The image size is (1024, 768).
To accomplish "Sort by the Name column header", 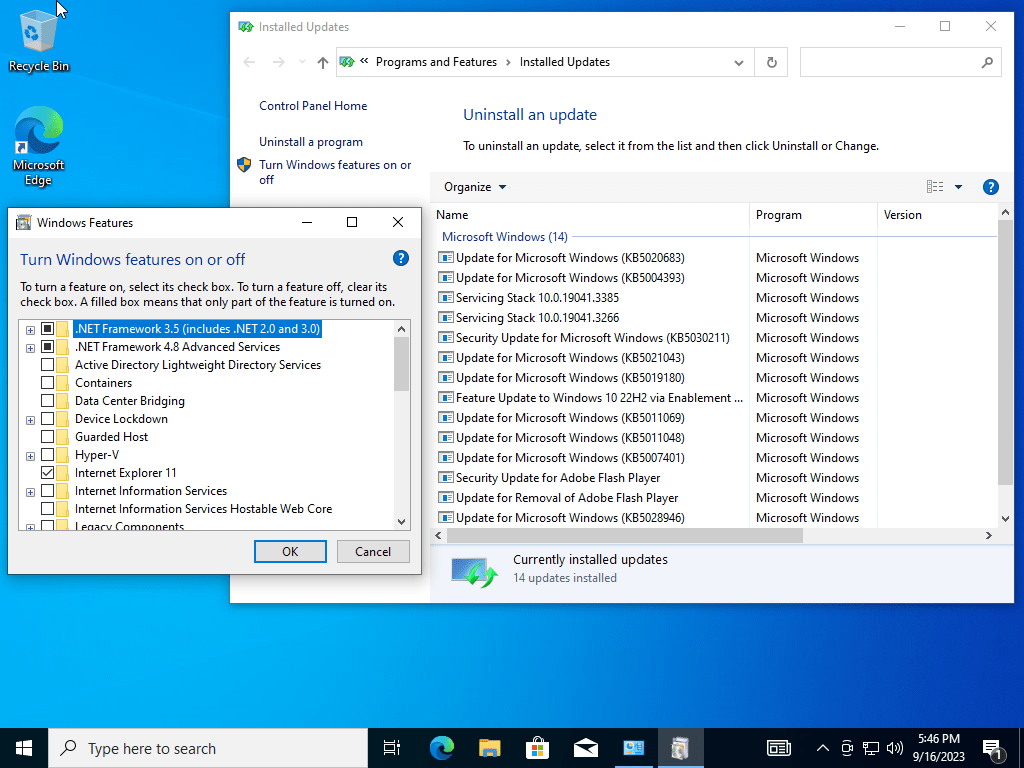I will tap(590, 215).
